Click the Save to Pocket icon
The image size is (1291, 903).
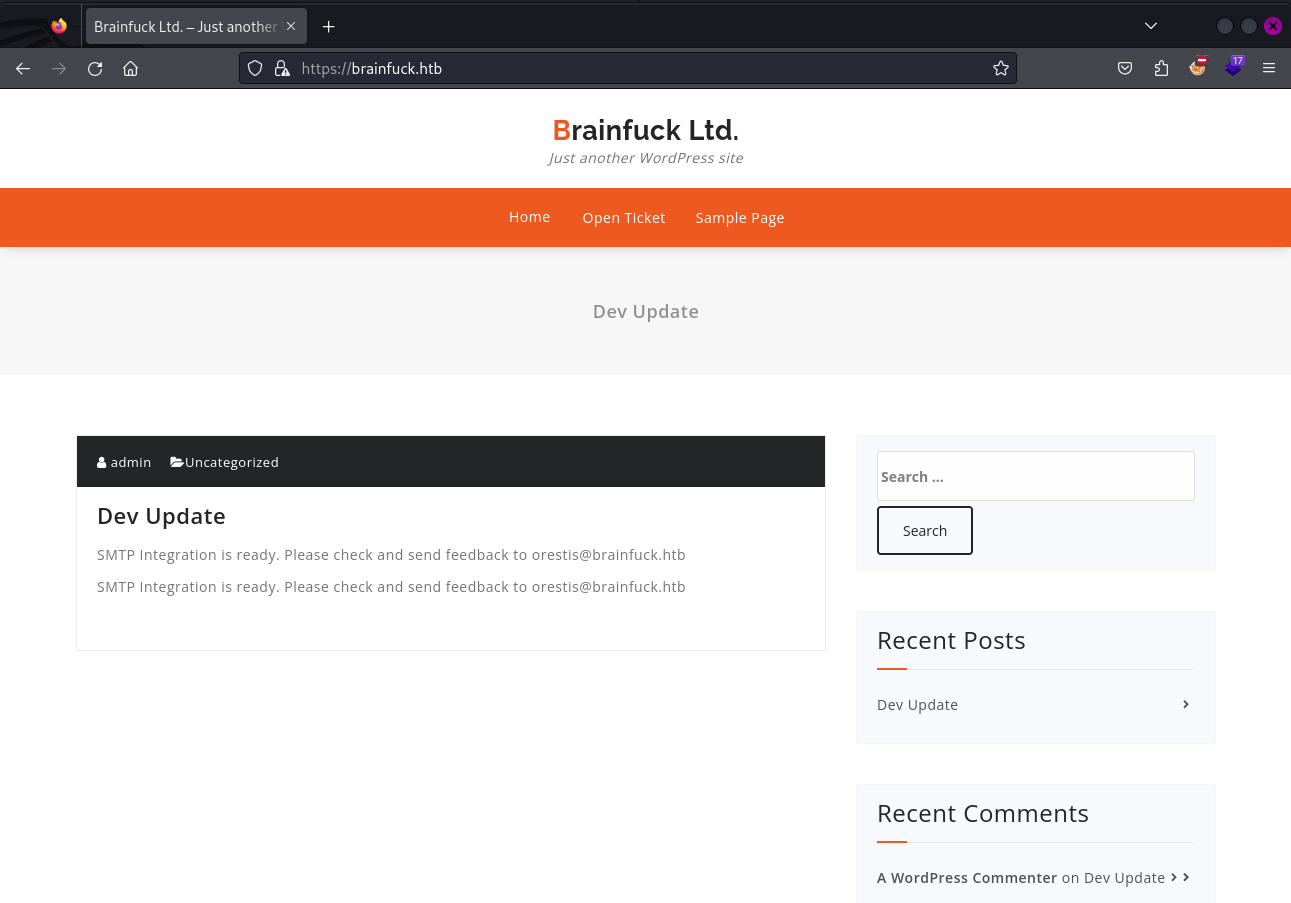(x=1125, y=68)
